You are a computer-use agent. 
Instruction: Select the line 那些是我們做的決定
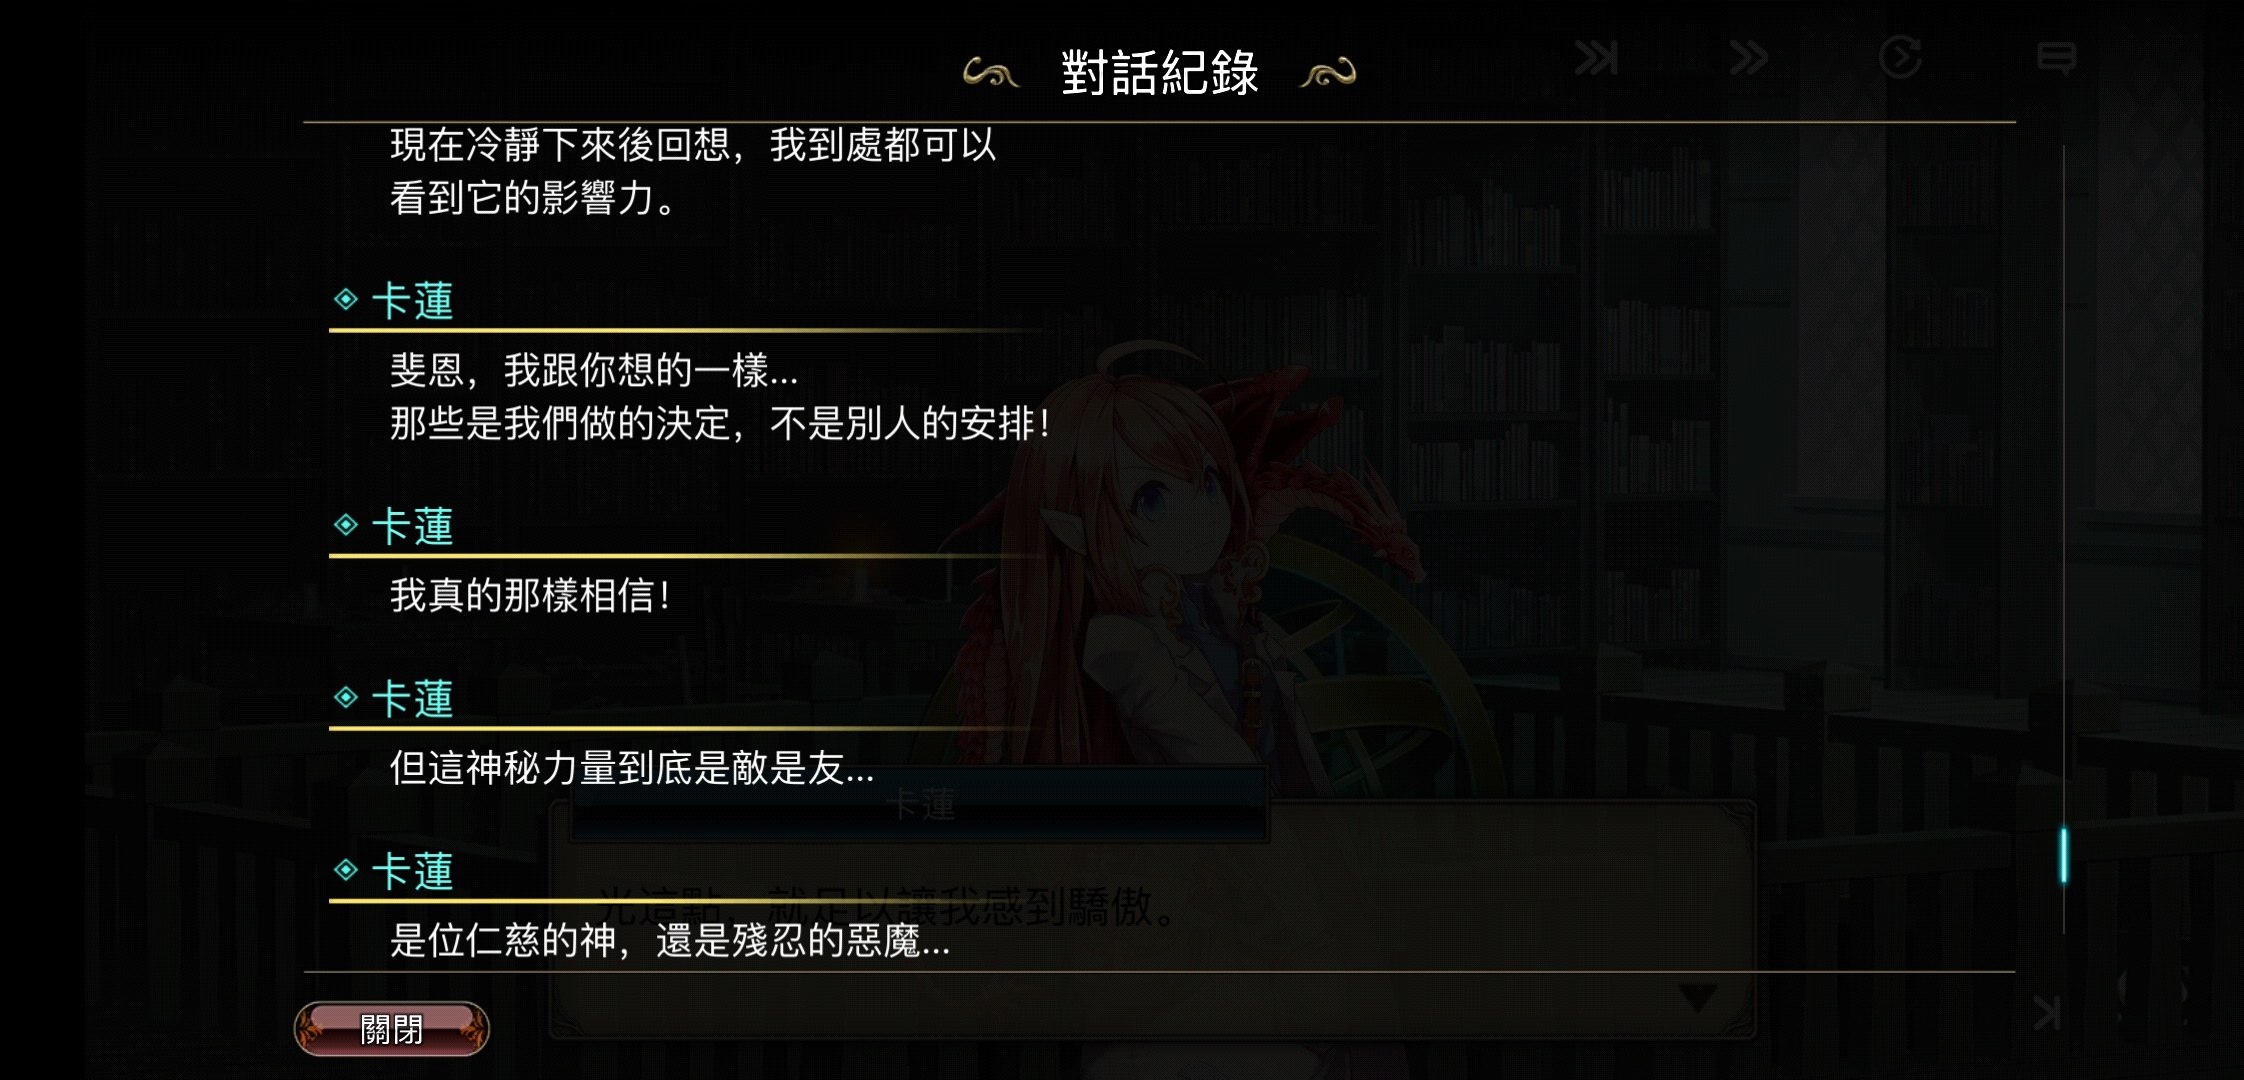[x=720, y=424]
